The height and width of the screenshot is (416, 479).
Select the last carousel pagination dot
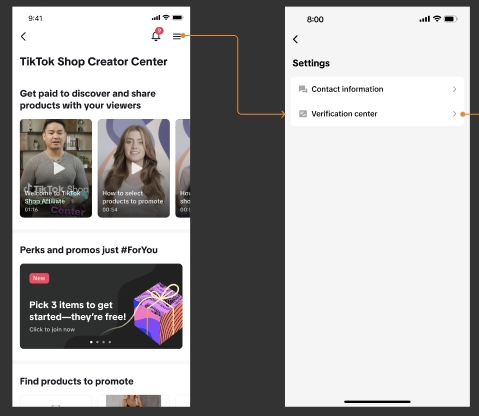click(110, 342)
